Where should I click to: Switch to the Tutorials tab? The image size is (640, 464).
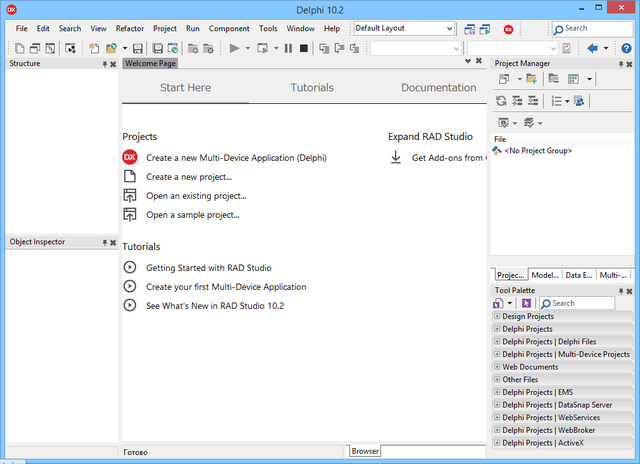point(312,88)
